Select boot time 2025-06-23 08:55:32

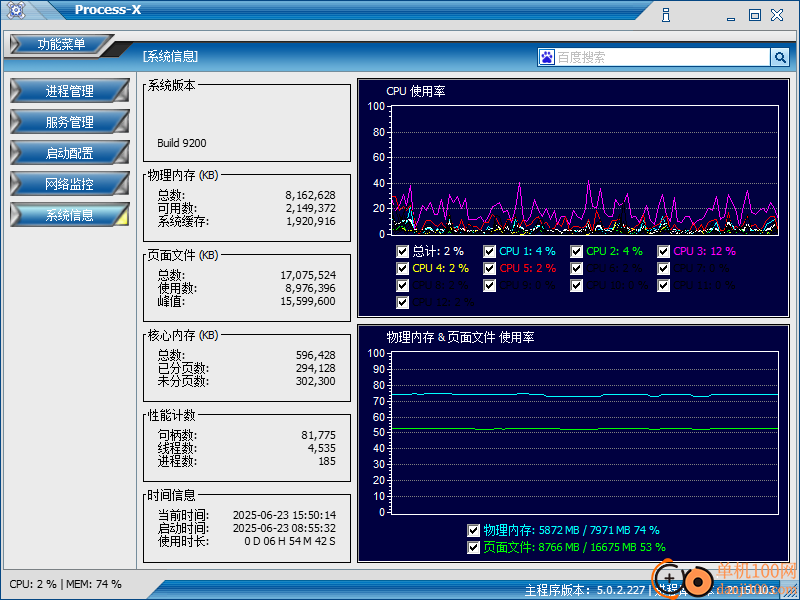tap(285, 528)
